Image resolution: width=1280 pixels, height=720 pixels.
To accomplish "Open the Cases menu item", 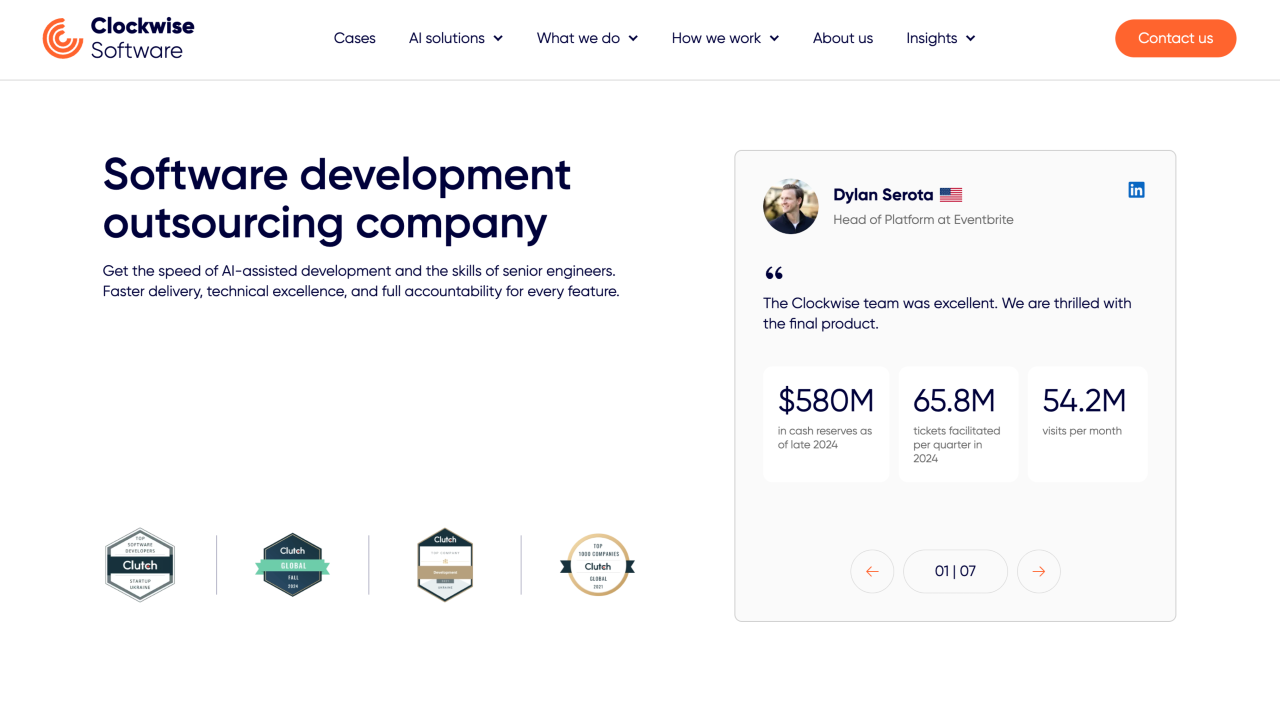I will (x=355, y=38).
